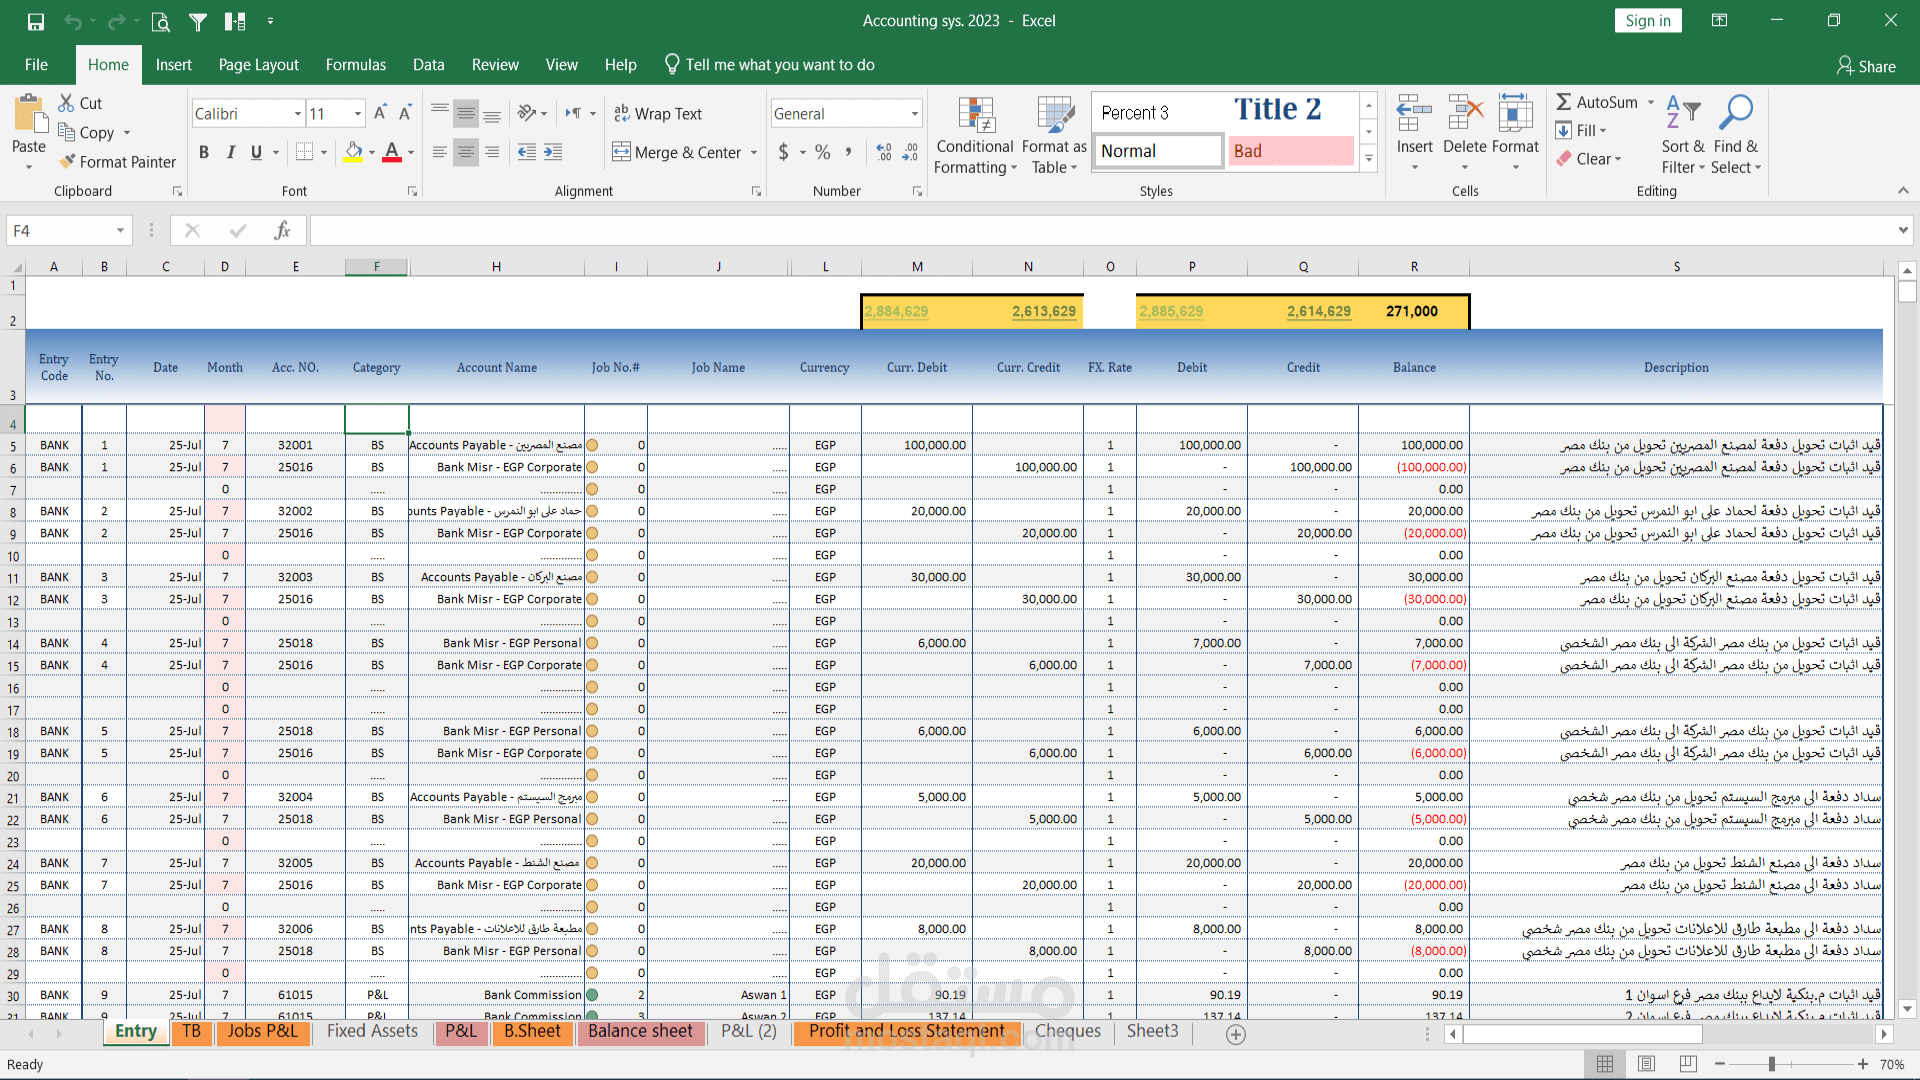This screenshot has height=1080, width=1920.
Task: Click the Format cells icon
Action: (x=1515, y=114)
